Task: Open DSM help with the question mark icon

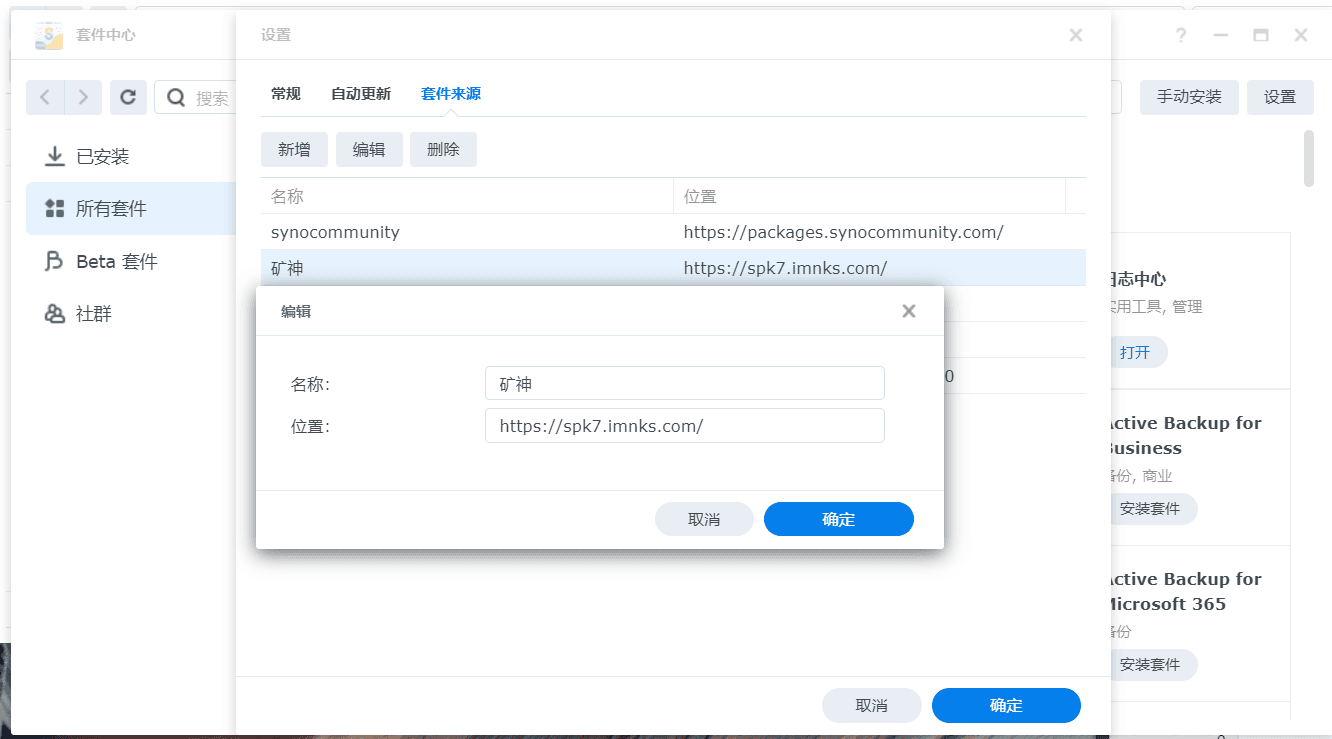Action: coord(1180,35)
